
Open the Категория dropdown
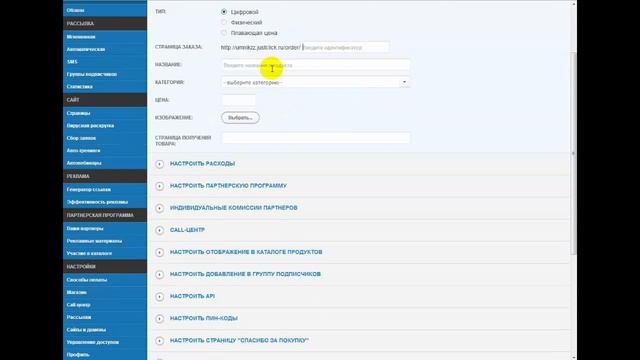point(316,82)
